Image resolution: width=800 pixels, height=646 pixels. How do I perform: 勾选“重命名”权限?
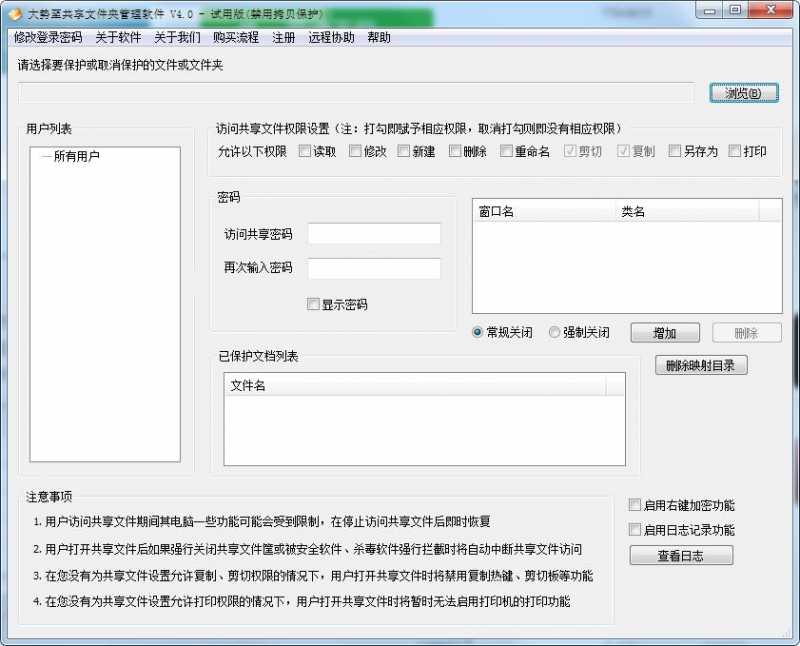[x=508, y=151]
